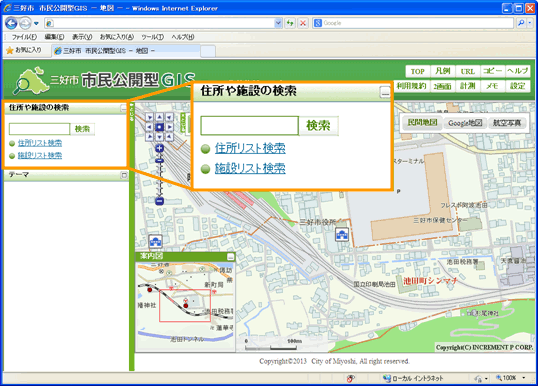Pan the map west with the left arrow

[x=149, y=127]
